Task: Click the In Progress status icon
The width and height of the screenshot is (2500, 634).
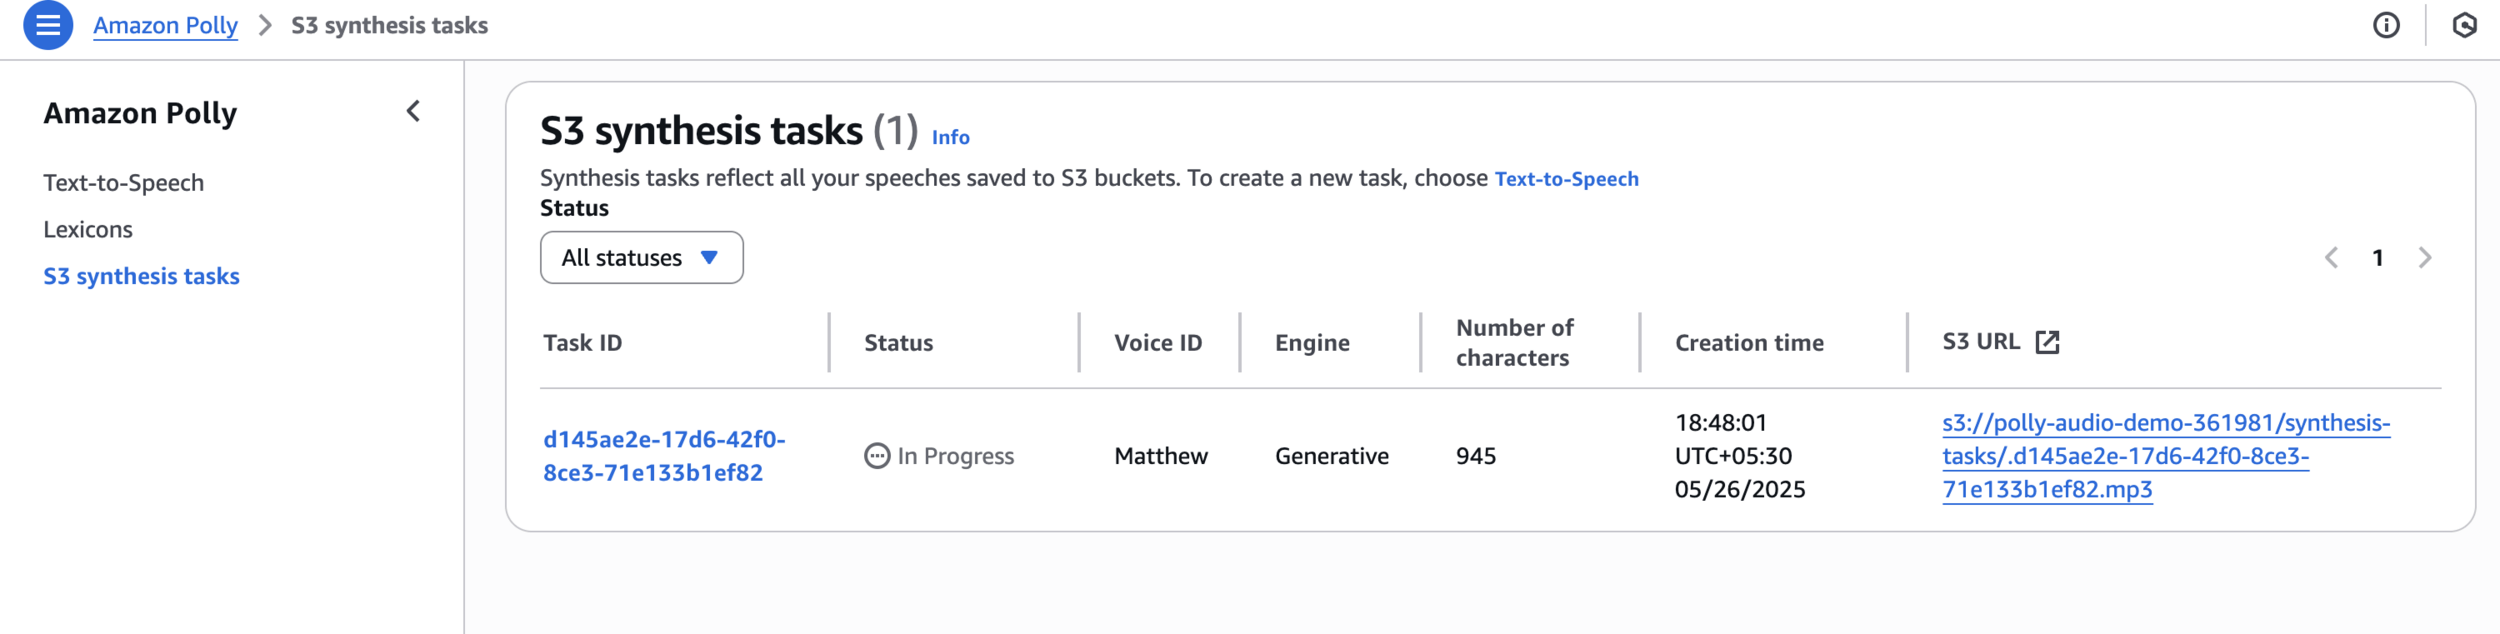Action: pyautogui.click(x=877, y=456)
